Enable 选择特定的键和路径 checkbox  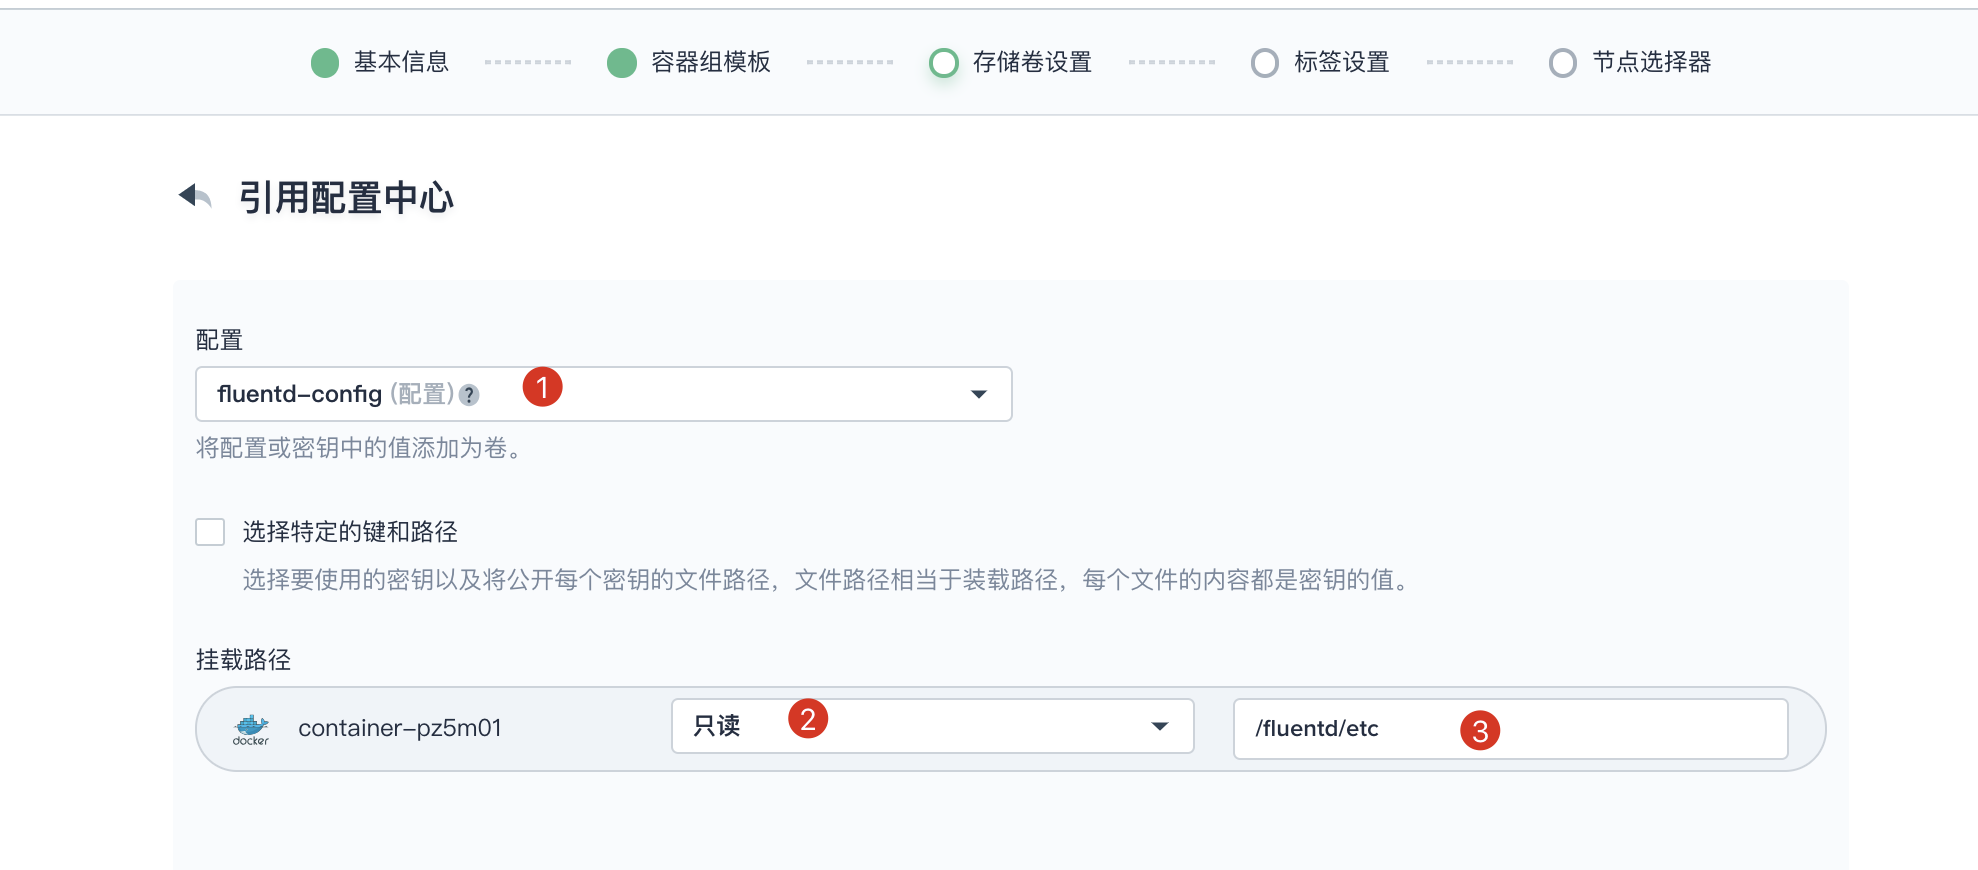click(210, 532)
